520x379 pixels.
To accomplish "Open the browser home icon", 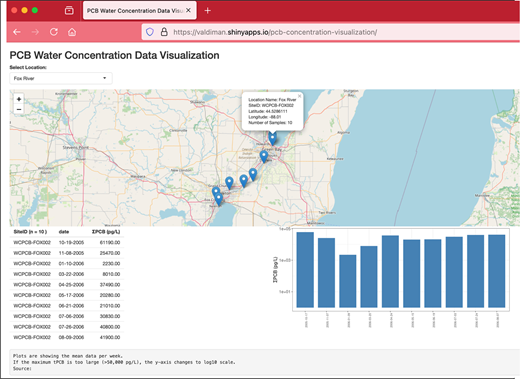I will [x=72, y=32].
